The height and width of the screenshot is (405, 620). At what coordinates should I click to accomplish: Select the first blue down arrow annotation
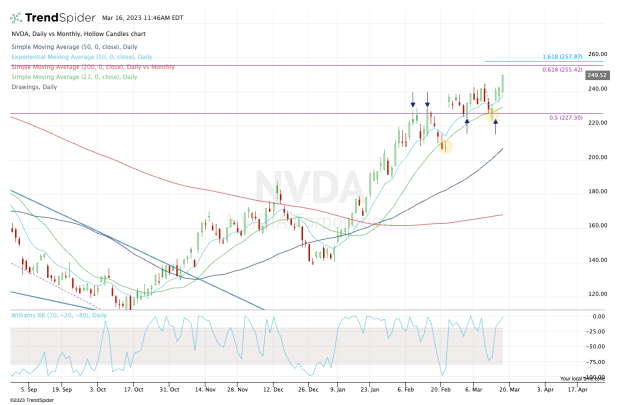(413, 101)
